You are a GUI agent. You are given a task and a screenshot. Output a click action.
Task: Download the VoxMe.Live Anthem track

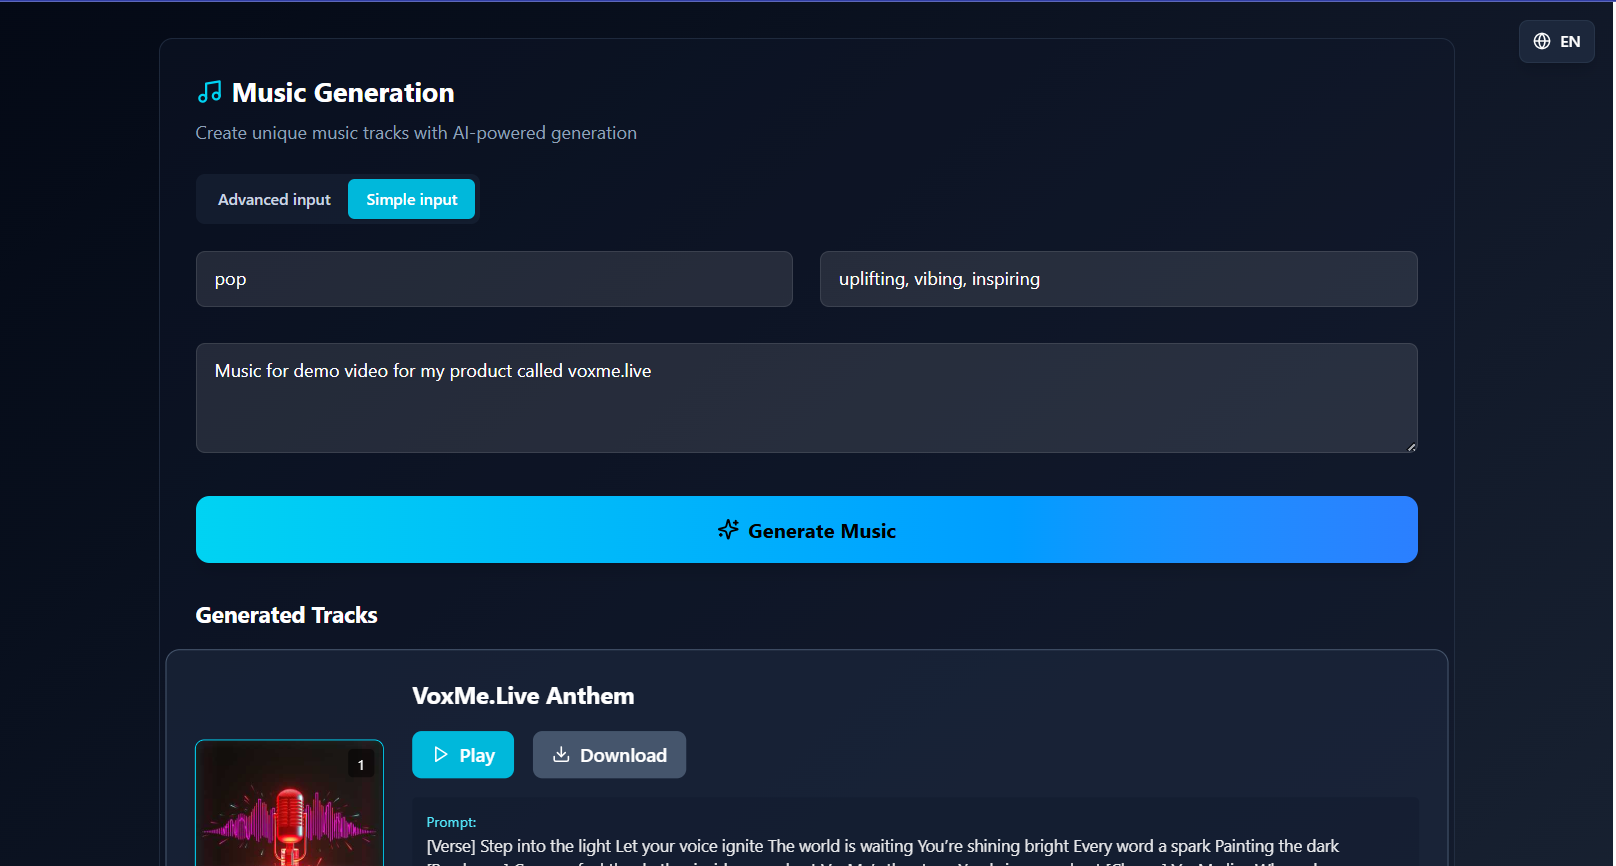pyautogui.click(x=609, y=755)
